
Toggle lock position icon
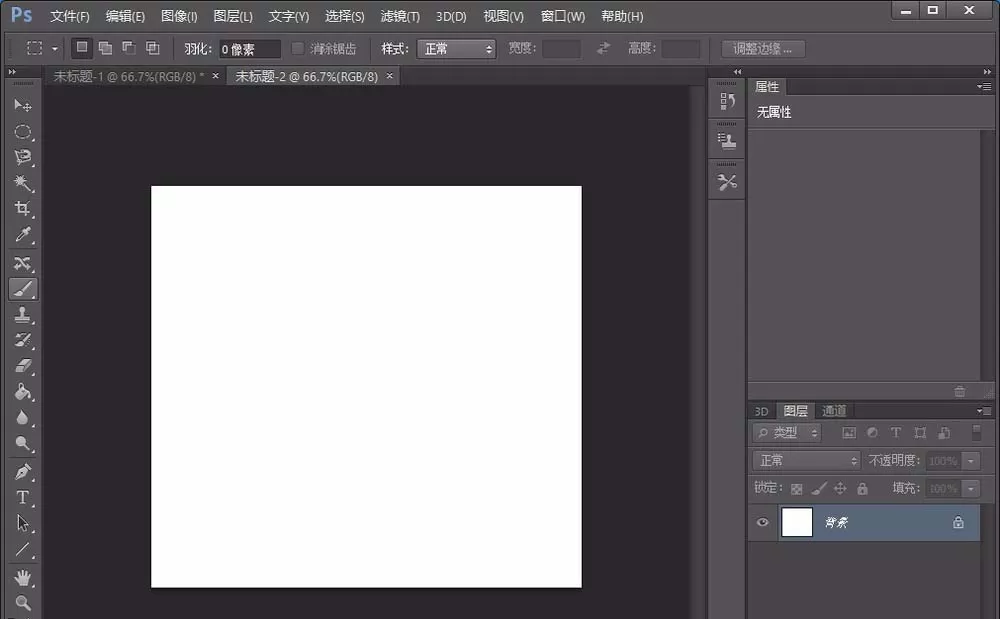(x=840, y=489)
